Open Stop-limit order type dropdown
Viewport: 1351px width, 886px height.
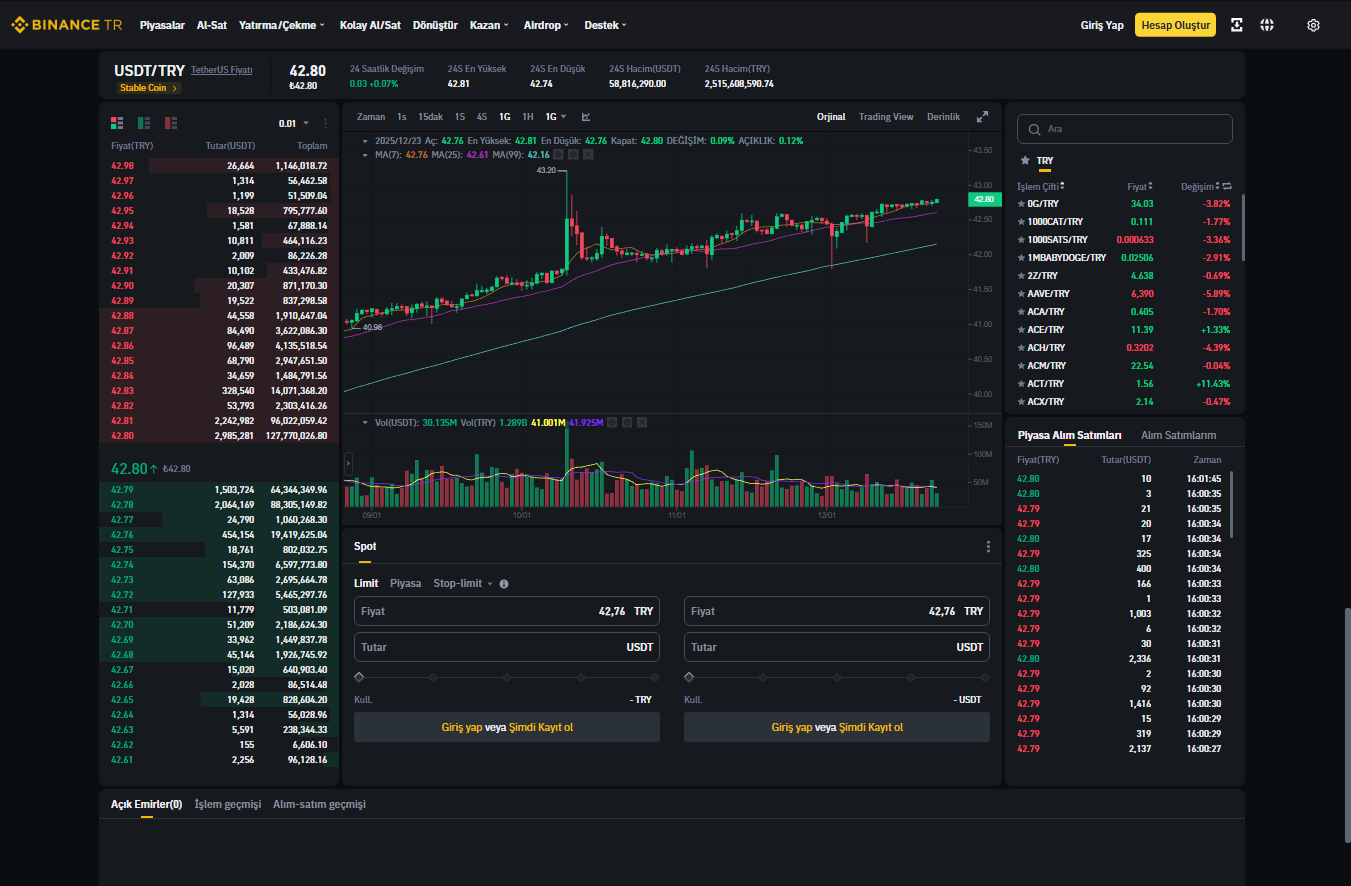pos(463,584)
